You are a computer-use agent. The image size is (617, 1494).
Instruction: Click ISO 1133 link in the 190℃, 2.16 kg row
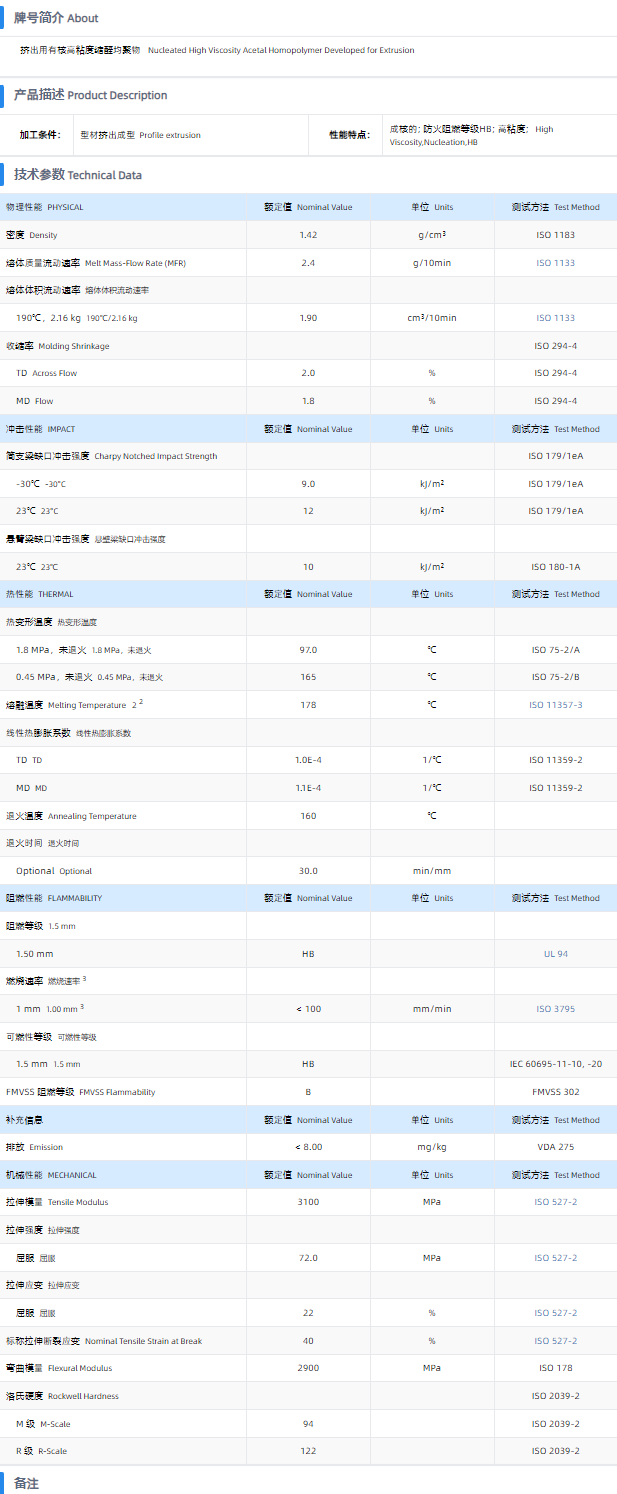(555, 318)
